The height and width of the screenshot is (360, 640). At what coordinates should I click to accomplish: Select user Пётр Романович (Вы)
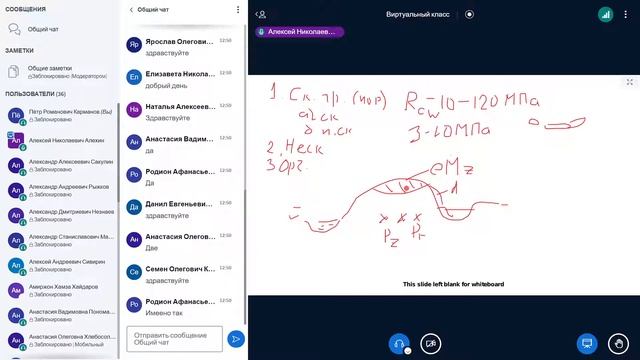pos(61,115)
